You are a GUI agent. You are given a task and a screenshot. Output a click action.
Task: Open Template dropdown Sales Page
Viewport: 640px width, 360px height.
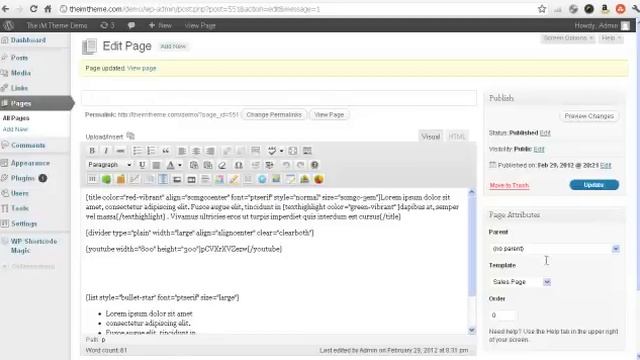[520, 282]
